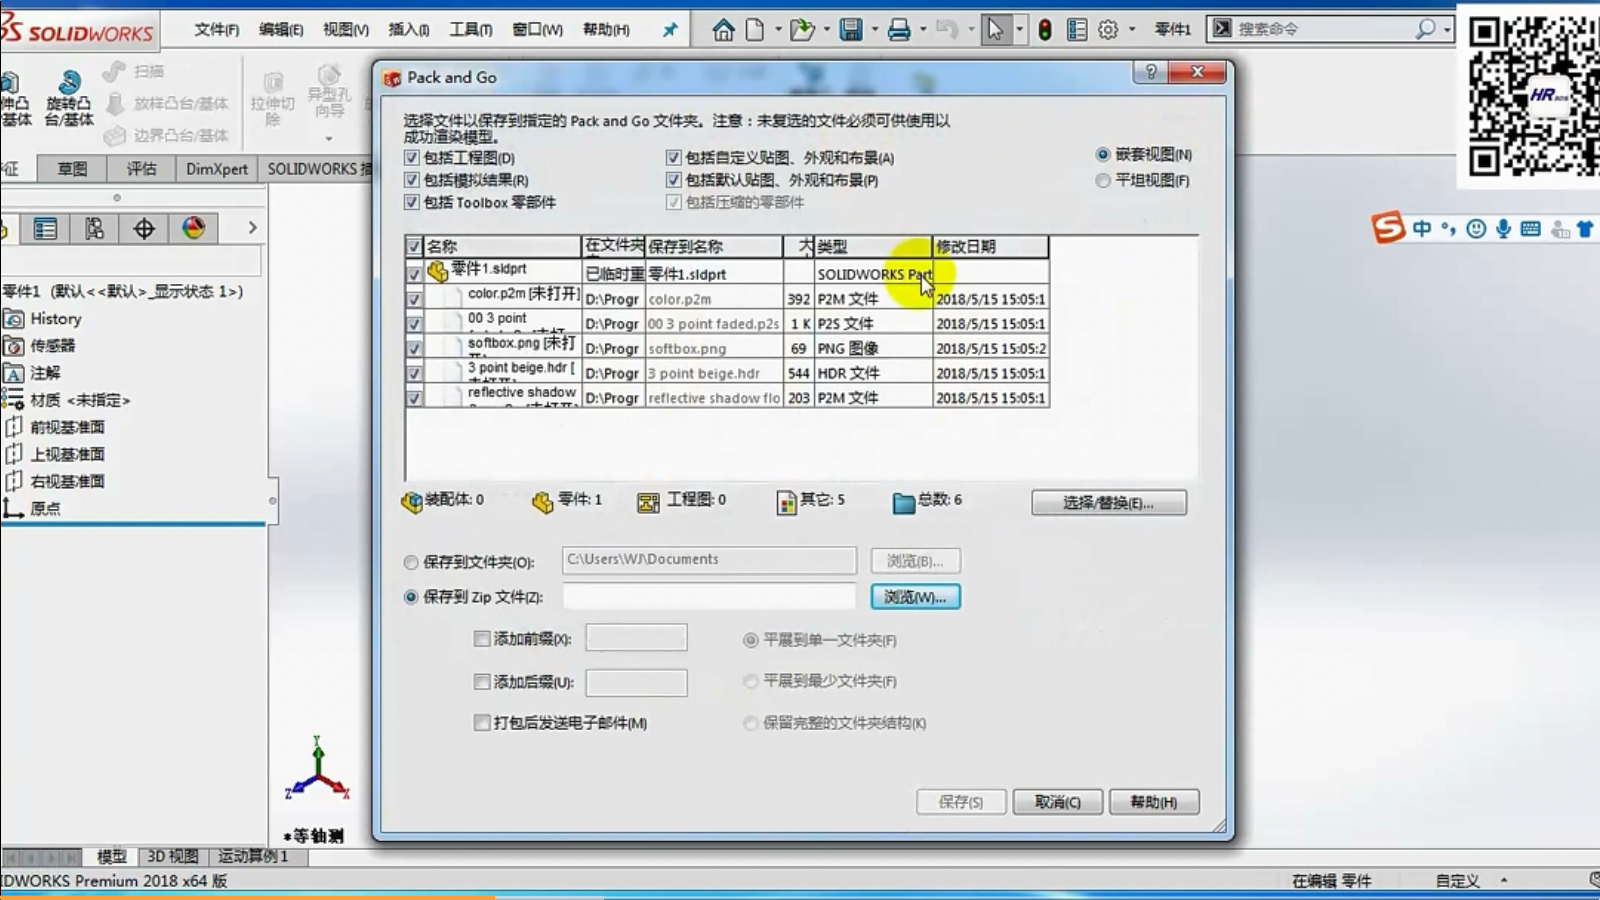Expand the FeatureManager panel tabs arrow
Image resolution: width=1600 pixels, height=900 pixels.
tap(252, 228)
